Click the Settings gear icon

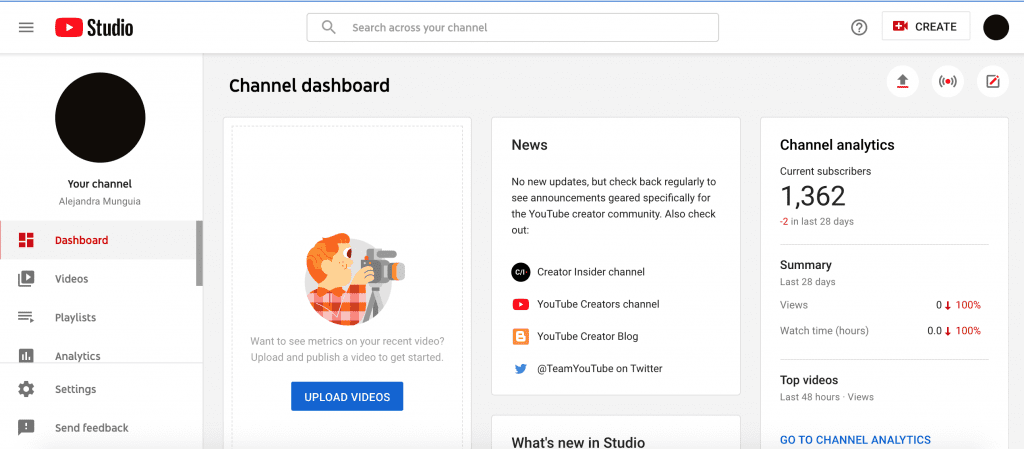tap(26, 389)
